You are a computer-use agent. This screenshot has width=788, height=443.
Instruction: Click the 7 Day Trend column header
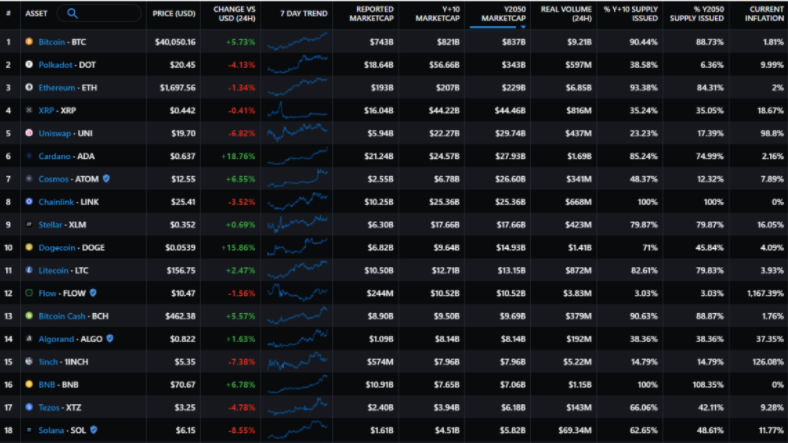pyautogui.click(x=304, y=14)
